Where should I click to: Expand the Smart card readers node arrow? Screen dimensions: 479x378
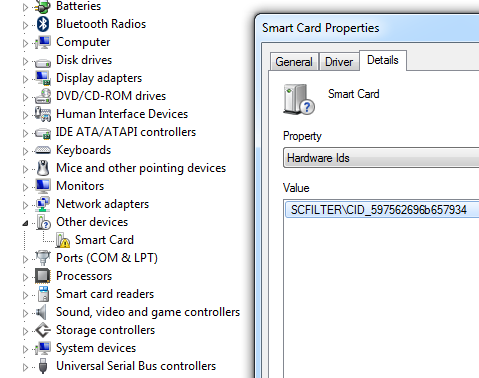(x=25, y=295)
